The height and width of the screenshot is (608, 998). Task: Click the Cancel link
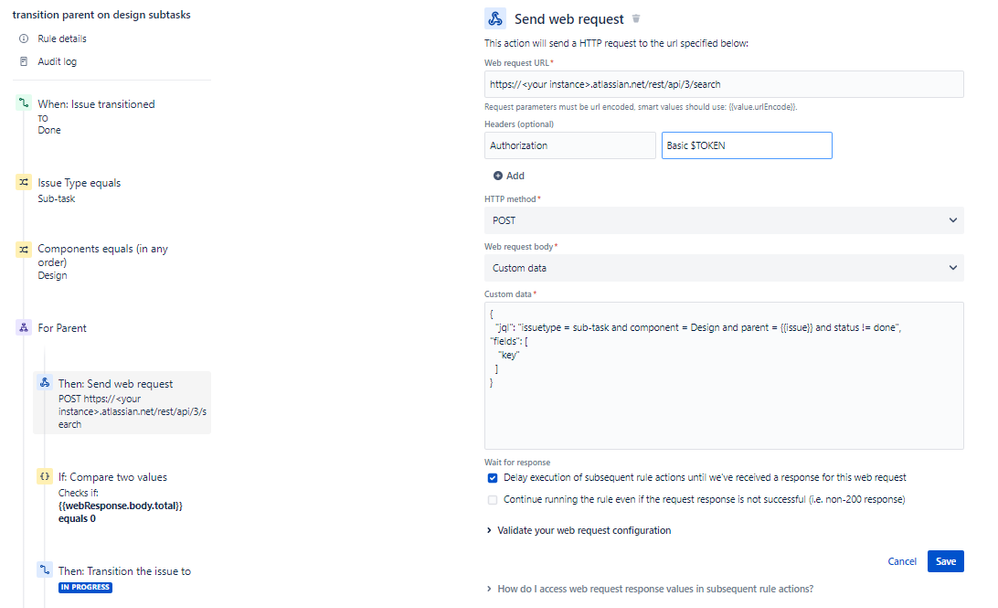pyautogui.click(x=902, y=561)
